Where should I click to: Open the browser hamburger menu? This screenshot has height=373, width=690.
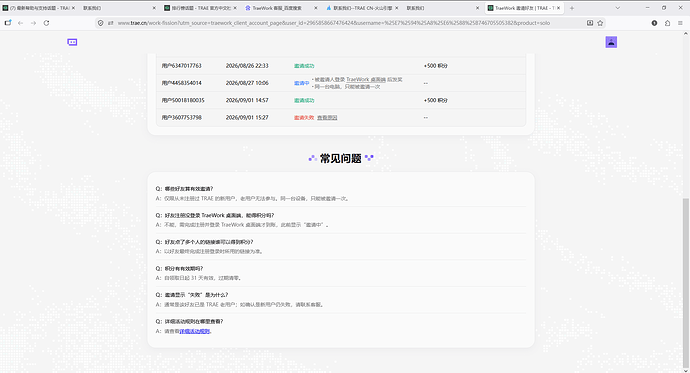click(x=680, y=23)
